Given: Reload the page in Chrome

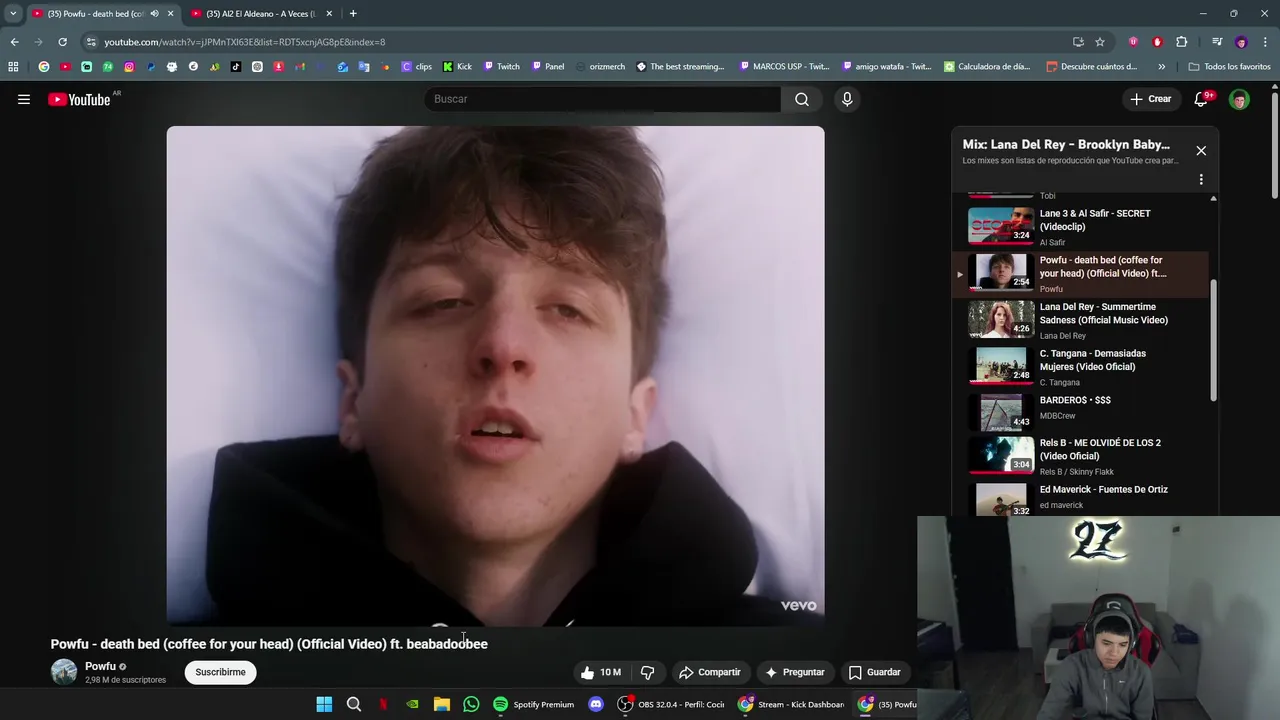Looking at the screenshot, I should click(x=62, y=42).
